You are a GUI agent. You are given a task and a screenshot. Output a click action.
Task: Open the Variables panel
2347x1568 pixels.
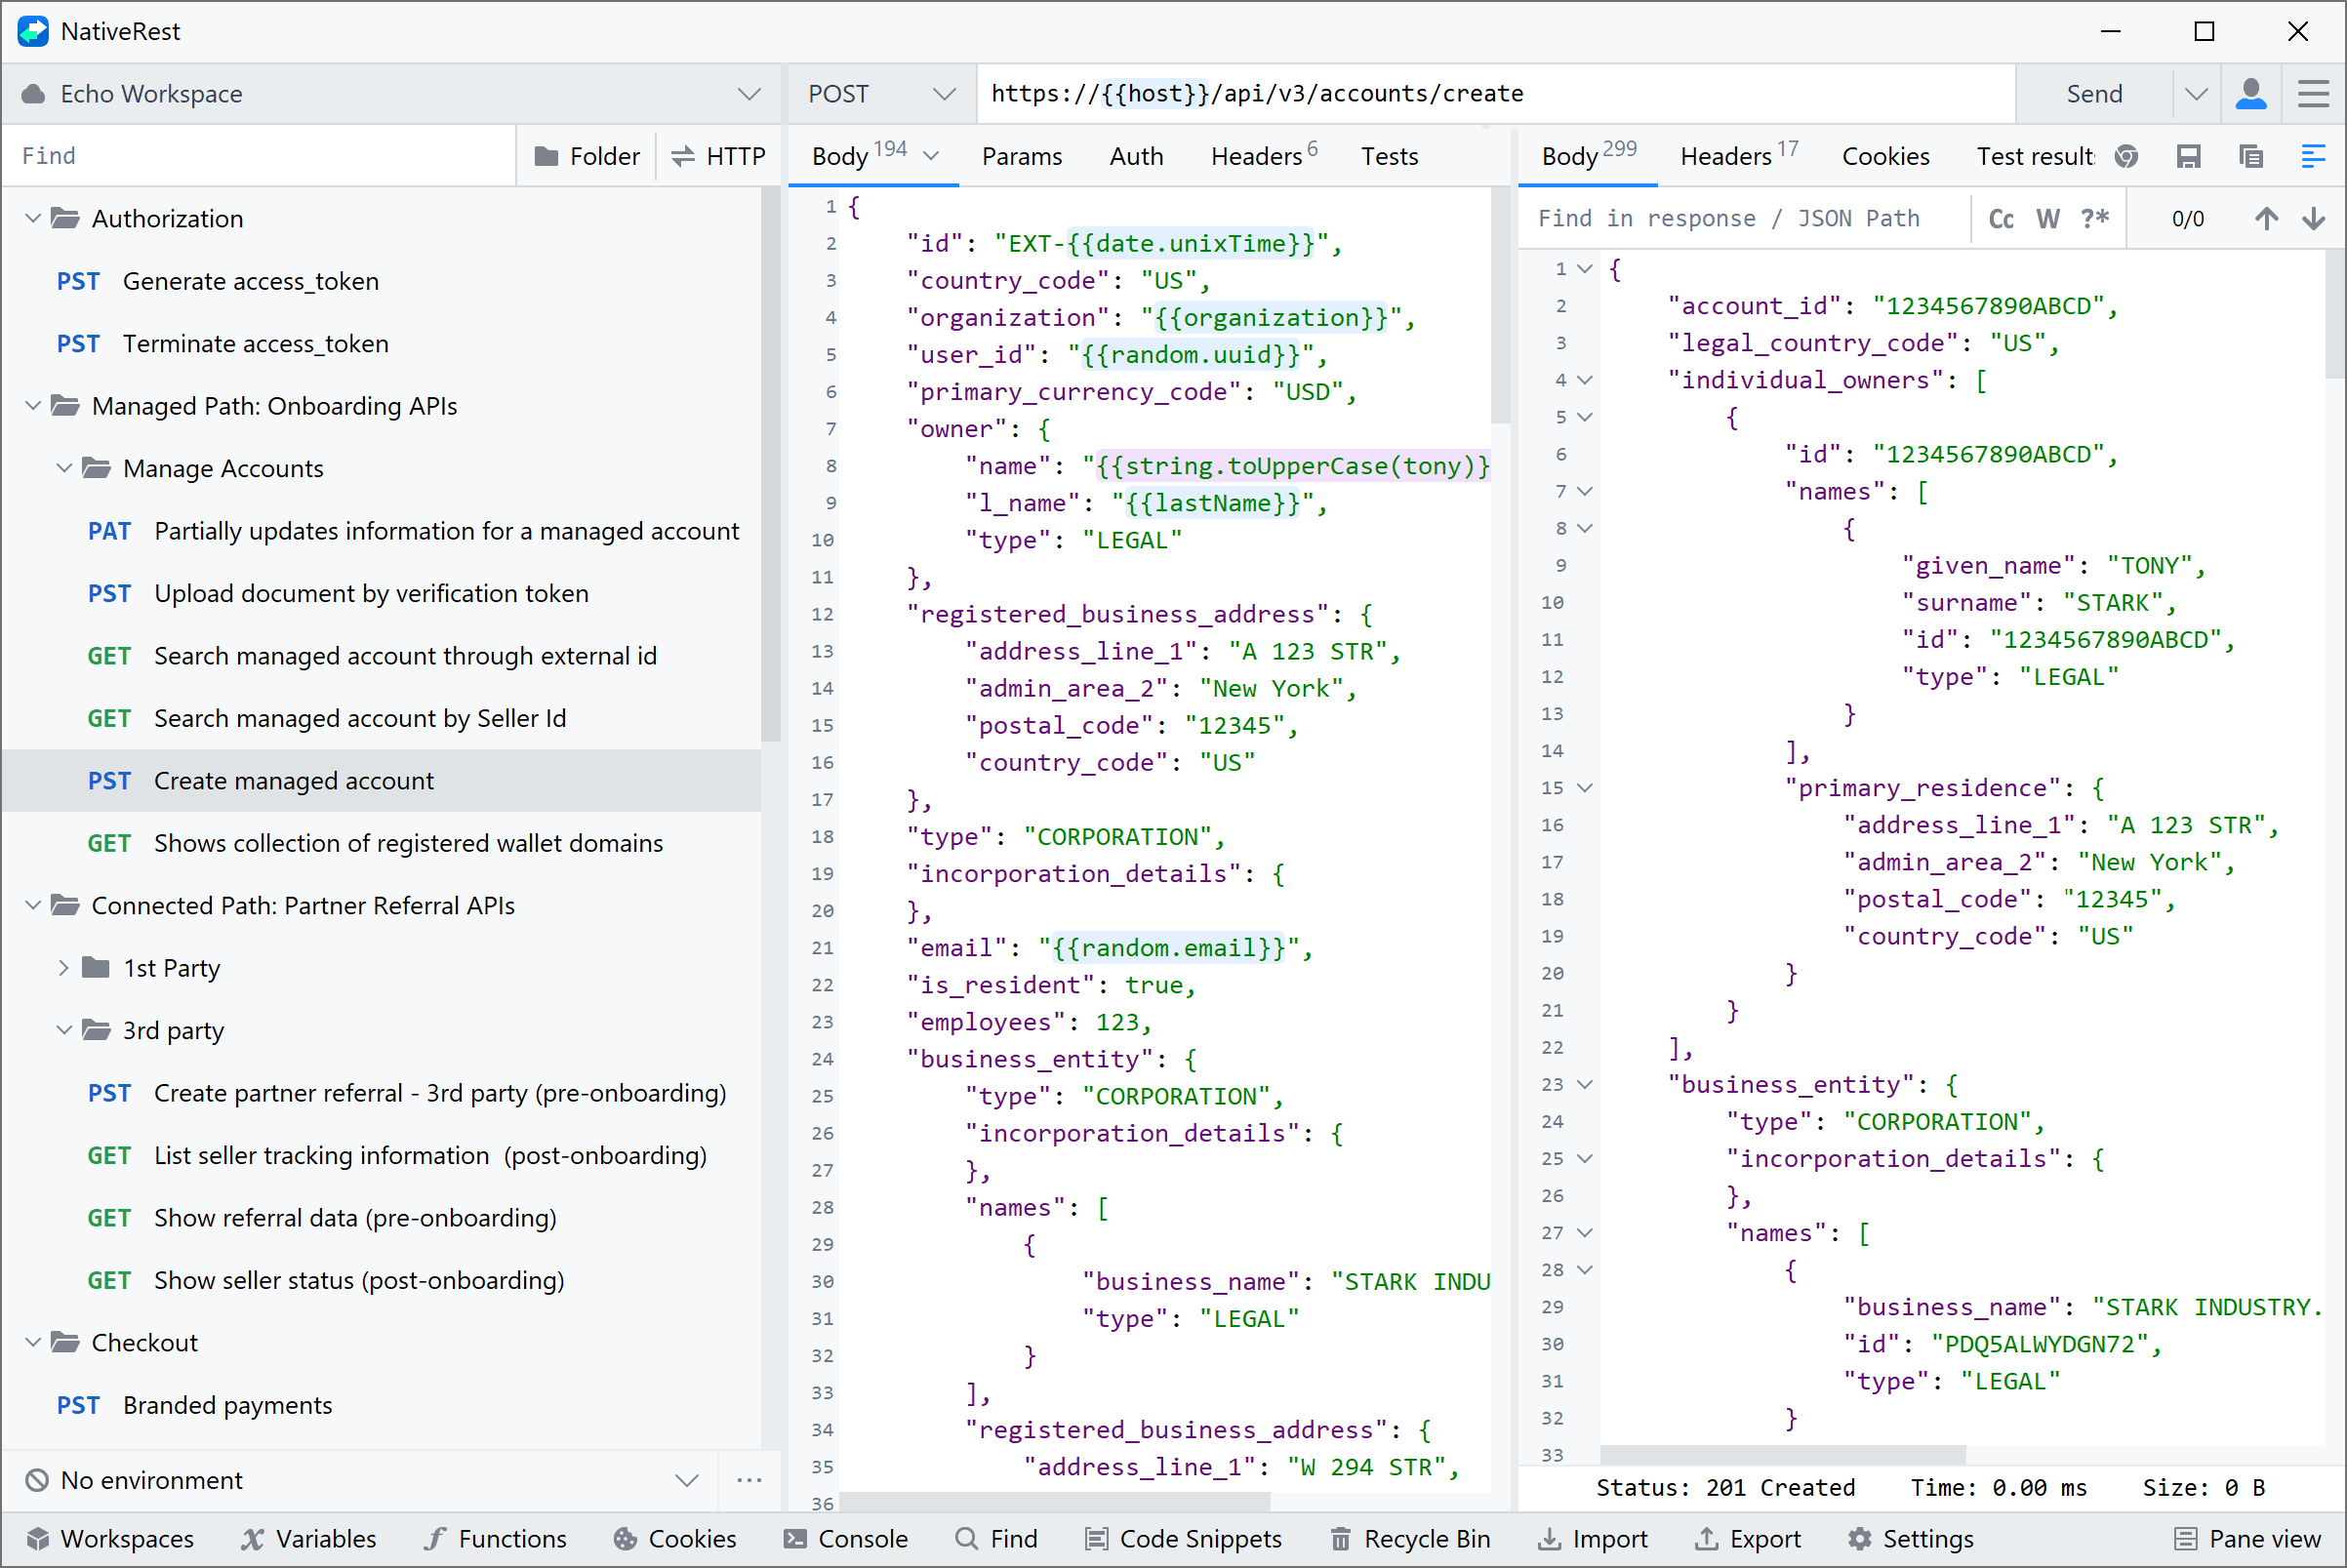pos(310,1539)
